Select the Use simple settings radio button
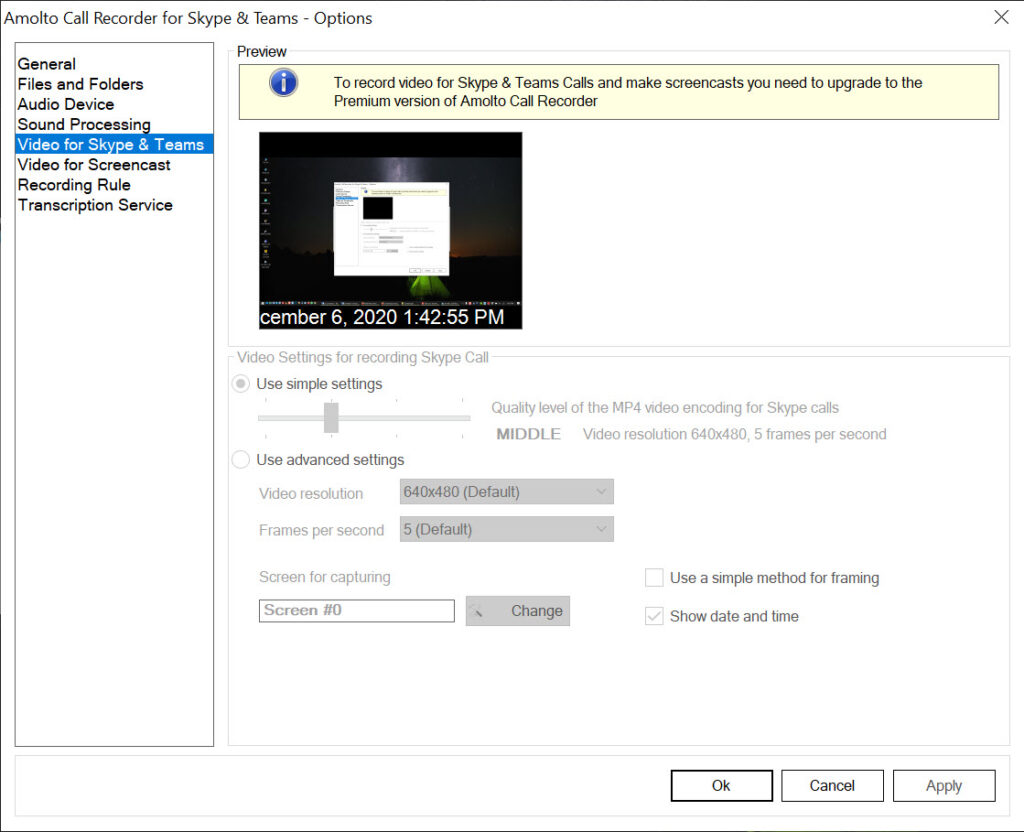The image size is (1024, 832). (241, 384)
